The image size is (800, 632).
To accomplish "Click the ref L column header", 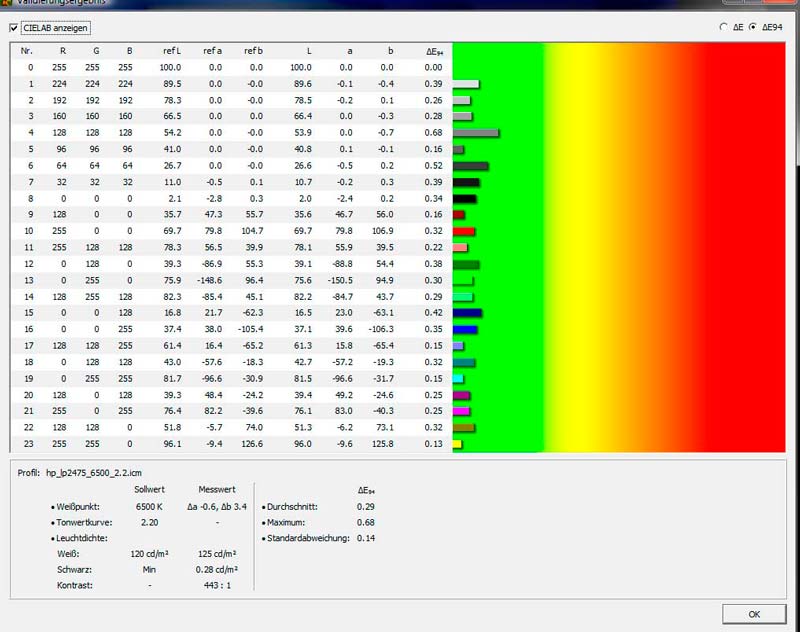I will click(171, 50).
